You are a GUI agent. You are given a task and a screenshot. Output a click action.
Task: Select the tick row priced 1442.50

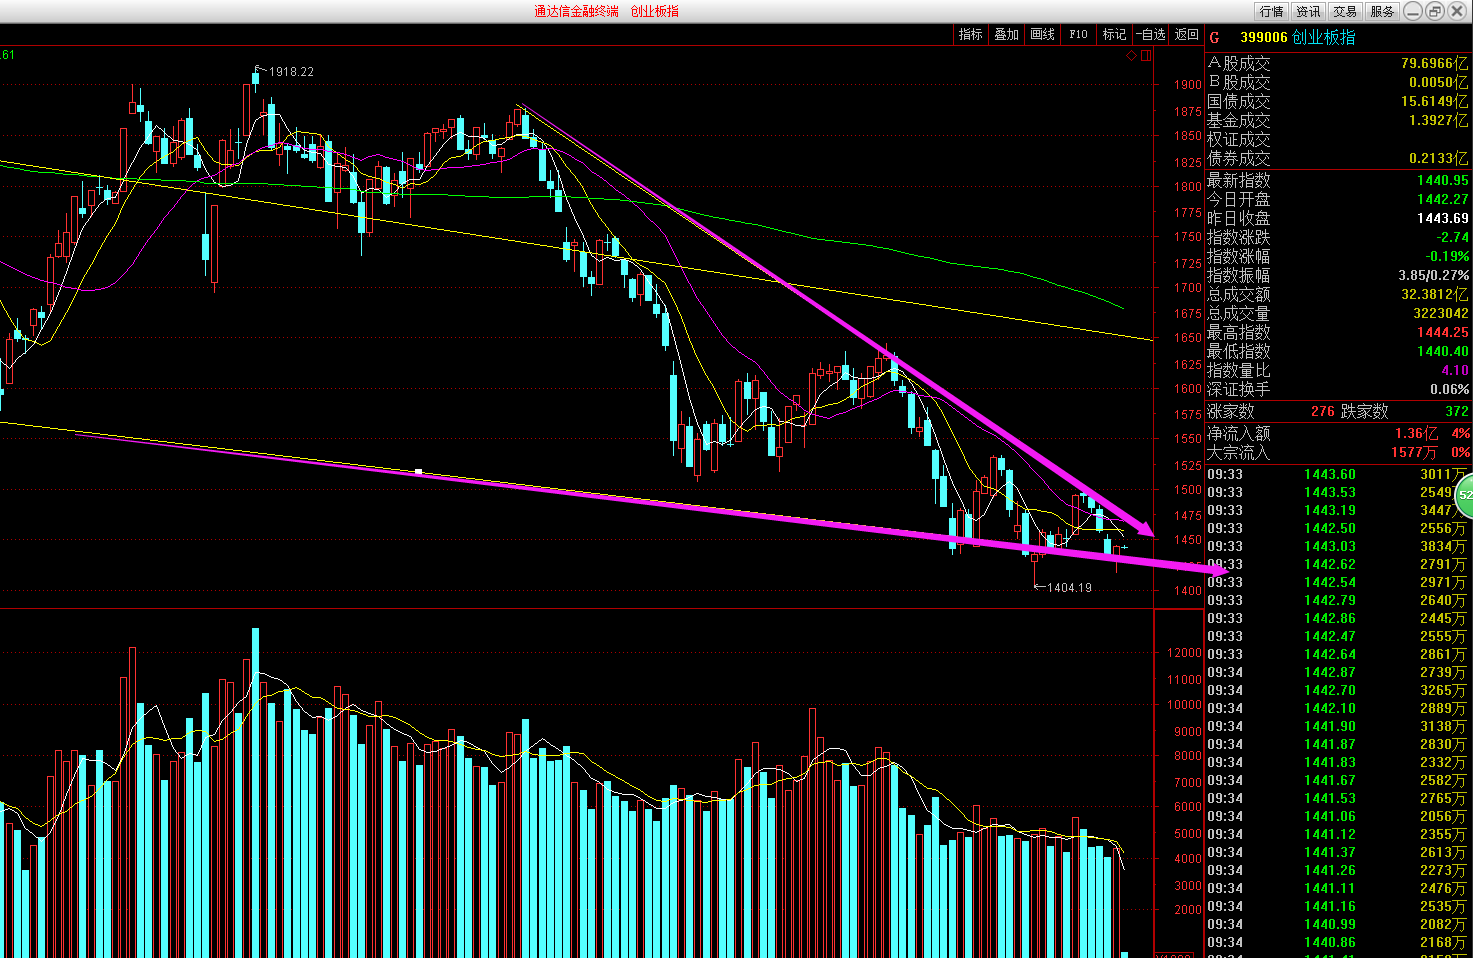click(x=1338, y=528)
